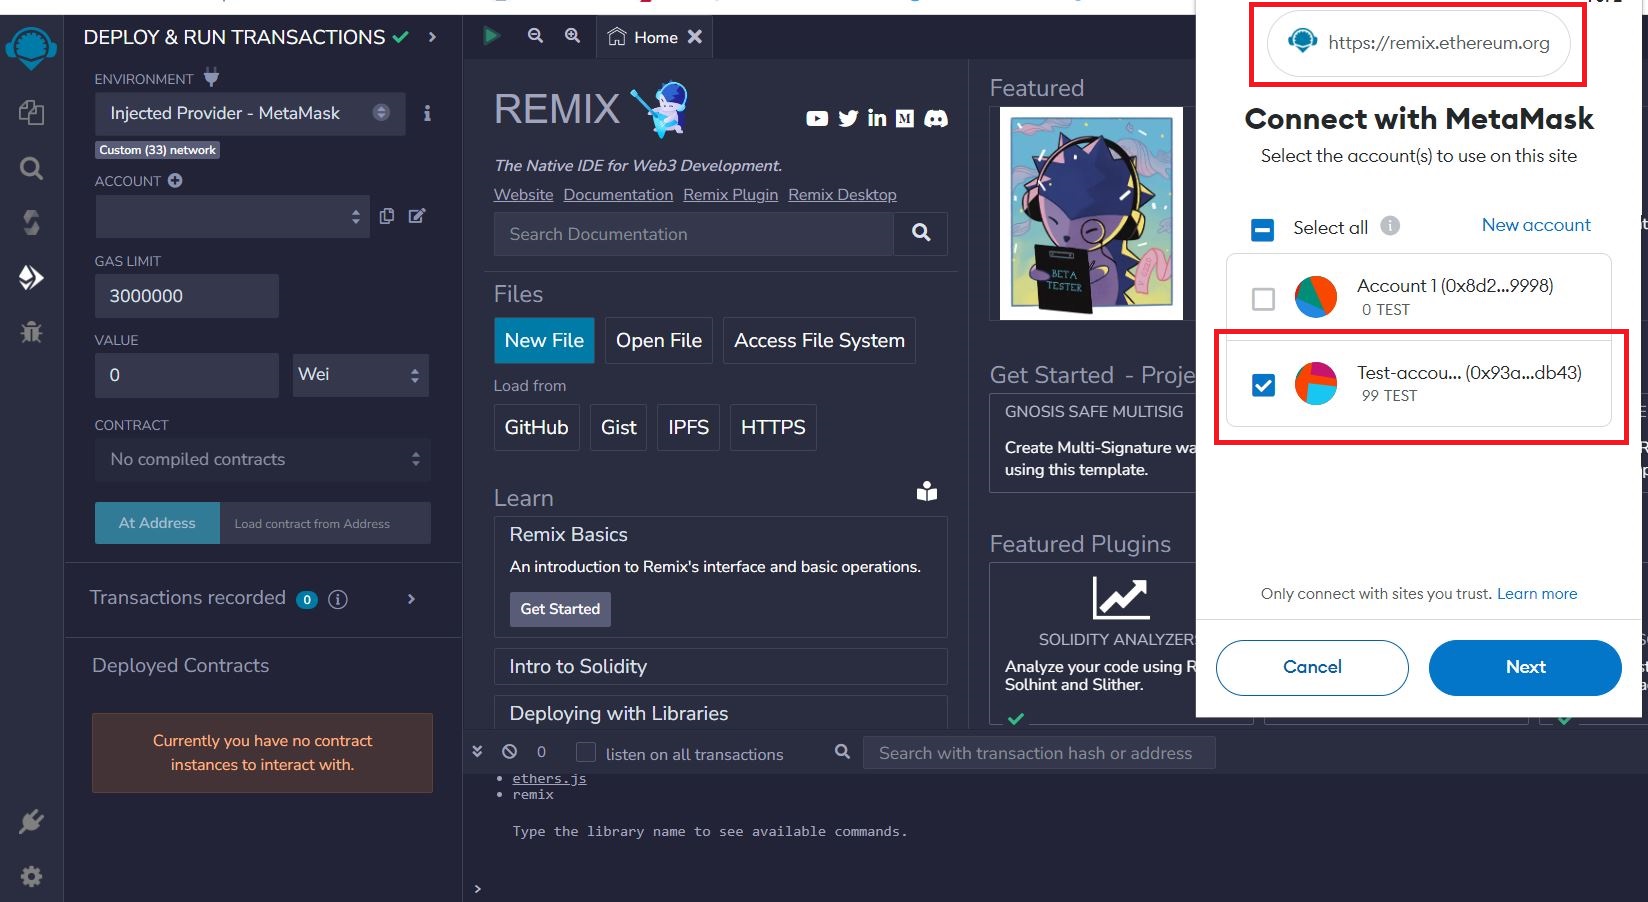This screenshot has width=1648, height=902.
Task: Click the Search Documentation input field
Action: point(693,234)
